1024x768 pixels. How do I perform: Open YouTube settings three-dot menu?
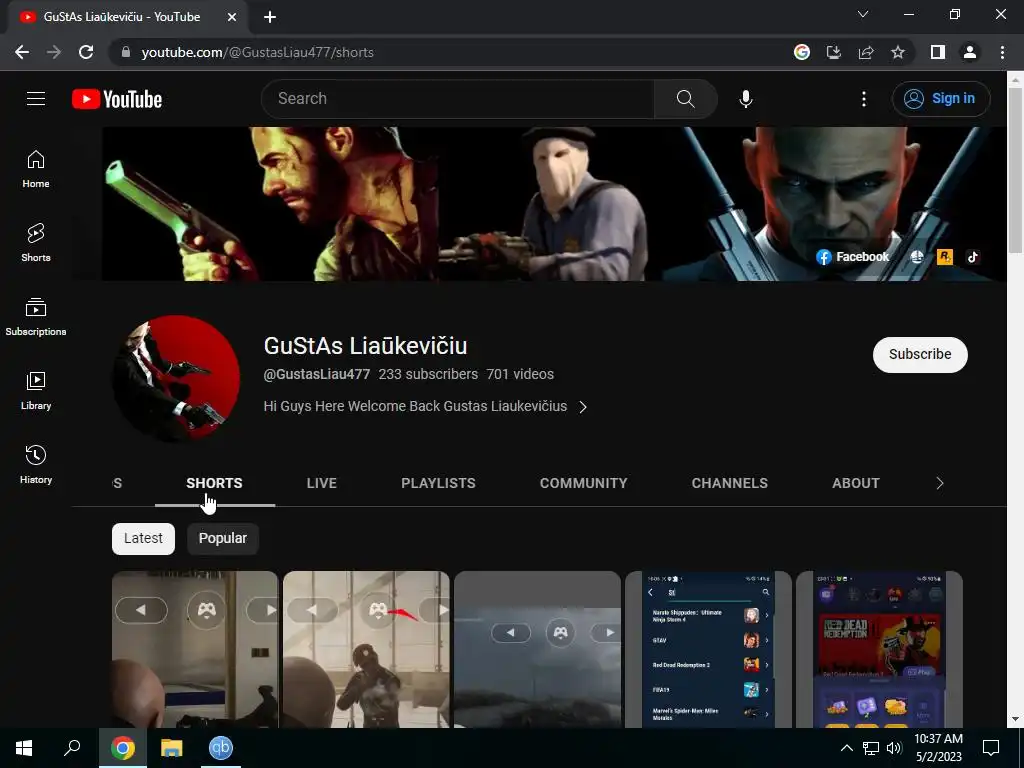point(863,99)
